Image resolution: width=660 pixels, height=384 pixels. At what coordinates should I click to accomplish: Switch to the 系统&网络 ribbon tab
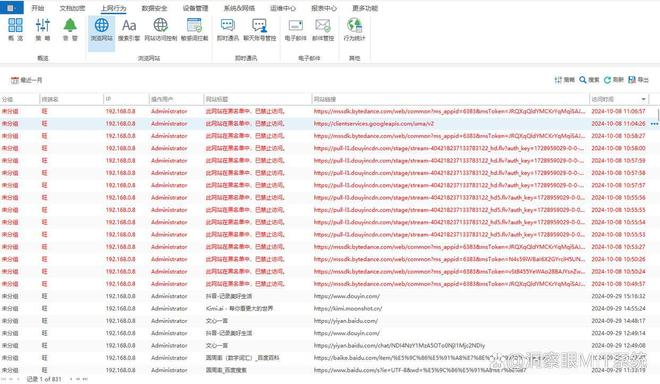pyautogui.click(x=239, y=8)
